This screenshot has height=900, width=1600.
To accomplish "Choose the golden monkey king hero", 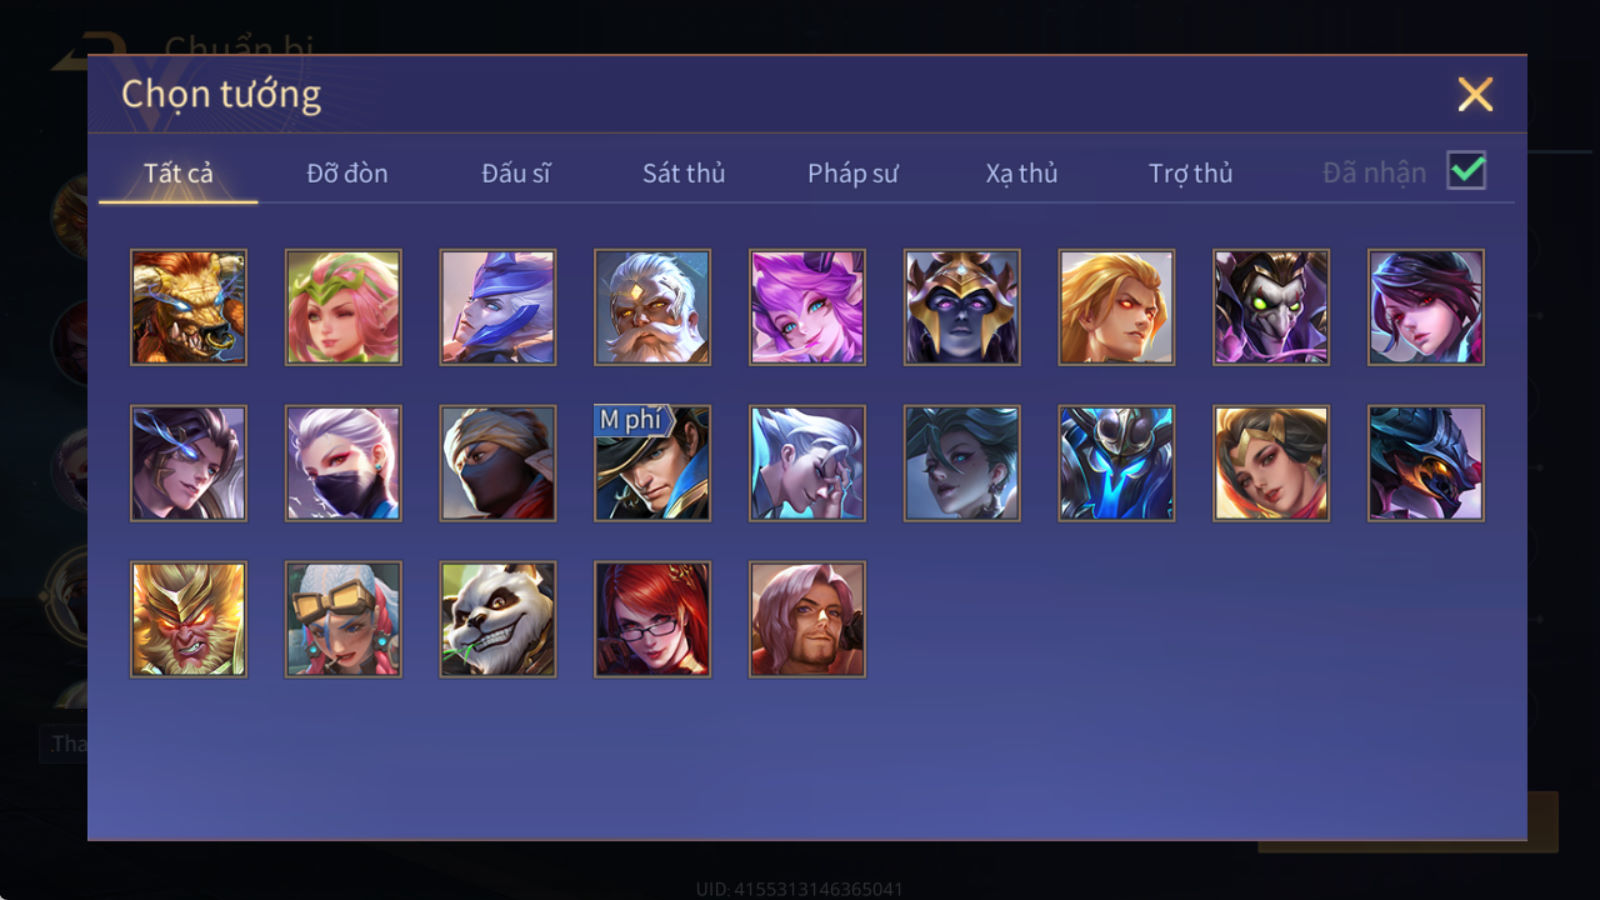I will coord(189,619).
